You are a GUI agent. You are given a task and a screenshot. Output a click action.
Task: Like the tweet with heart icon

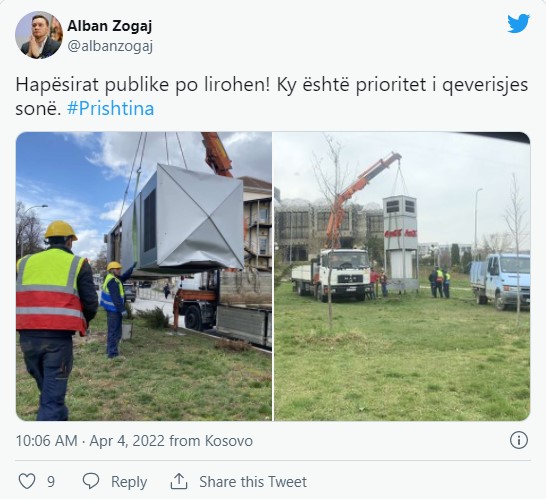(x=27, y=482)
